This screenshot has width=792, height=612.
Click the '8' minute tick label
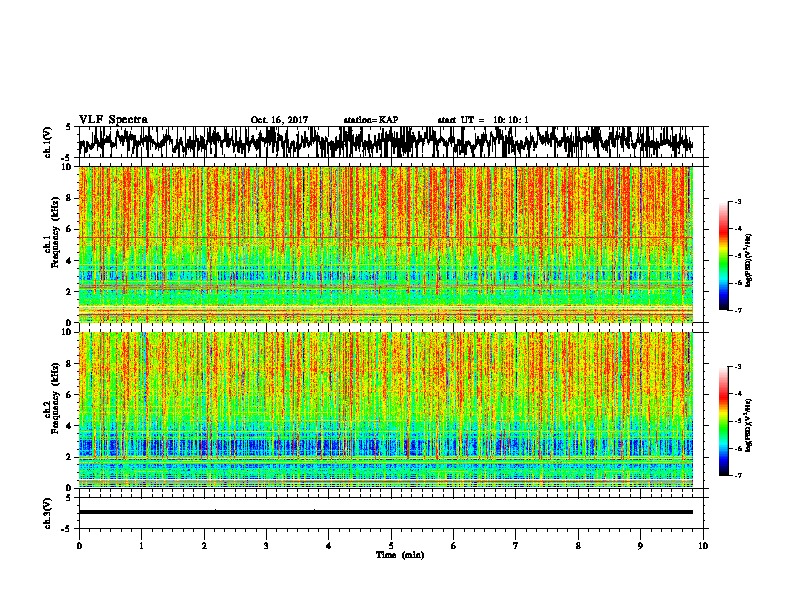tap(578, 546)
